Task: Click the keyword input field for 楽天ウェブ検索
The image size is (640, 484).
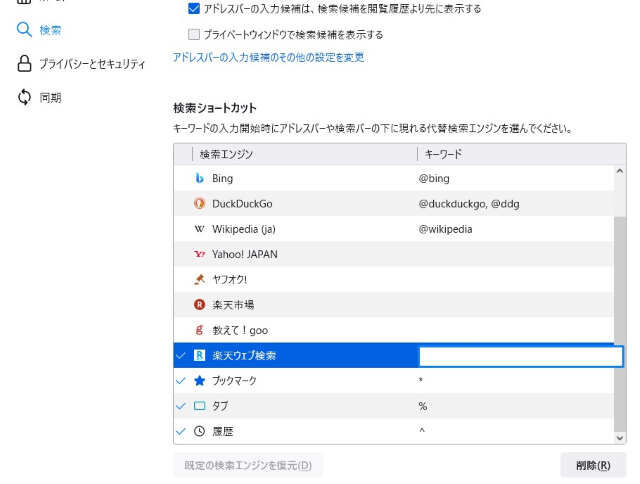Action: tap(521, 356)
